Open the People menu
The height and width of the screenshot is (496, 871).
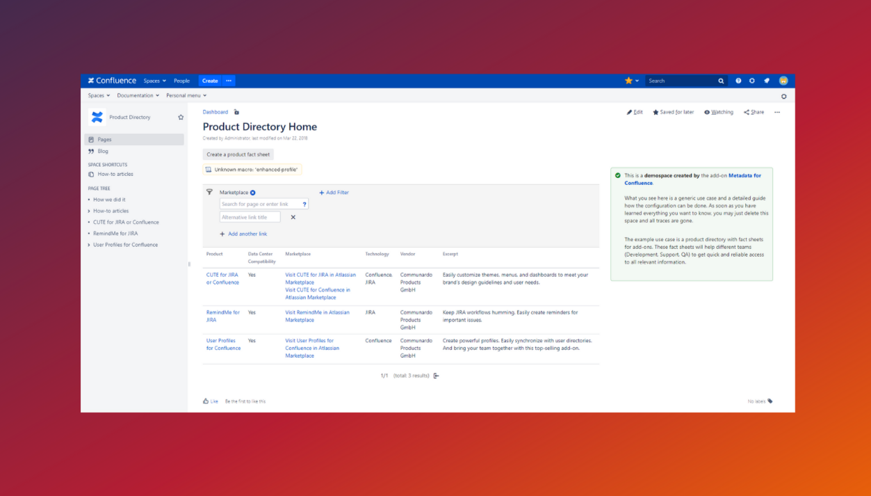[182, 81]
